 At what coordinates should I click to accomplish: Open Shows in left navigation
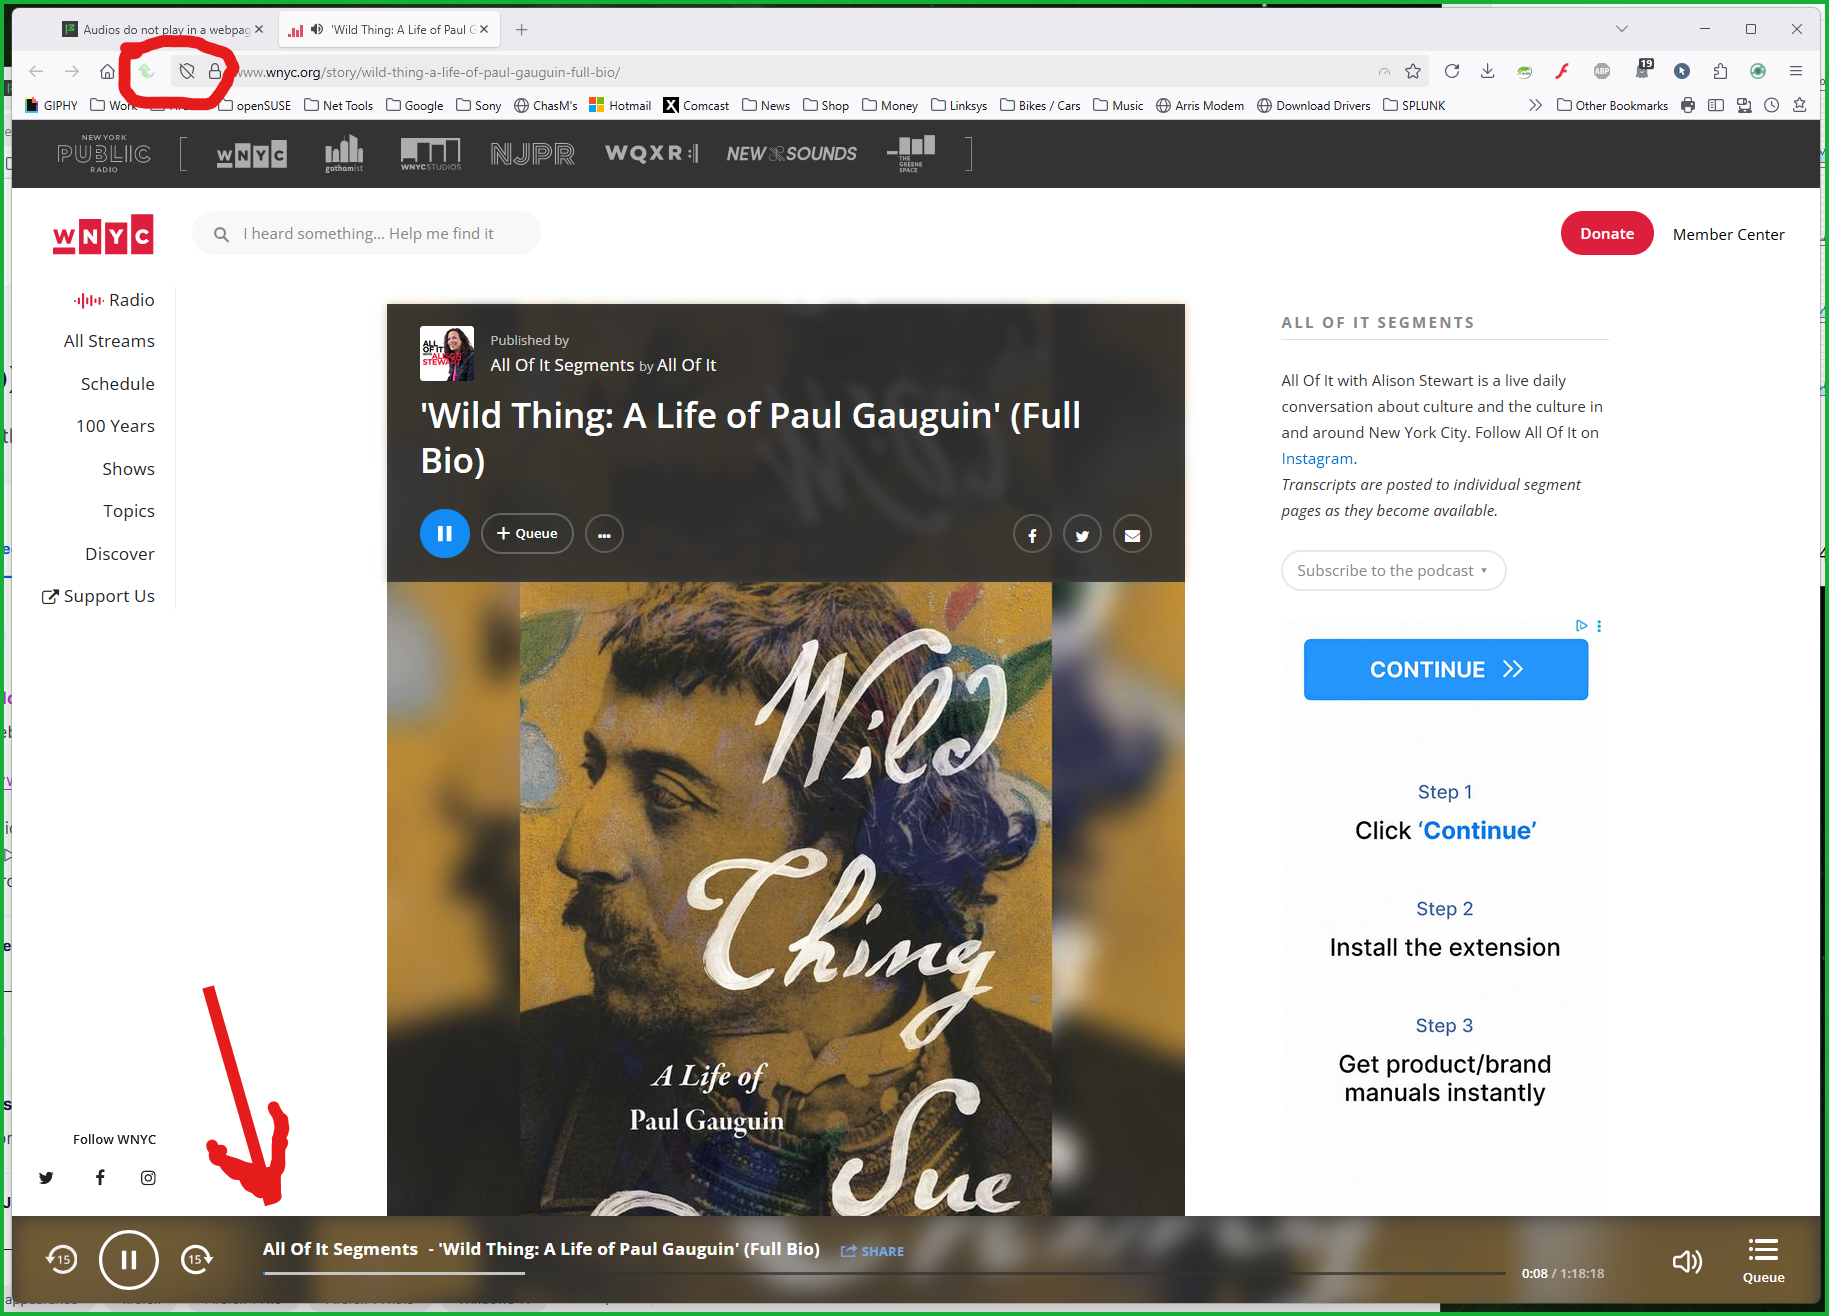[128, 469]
